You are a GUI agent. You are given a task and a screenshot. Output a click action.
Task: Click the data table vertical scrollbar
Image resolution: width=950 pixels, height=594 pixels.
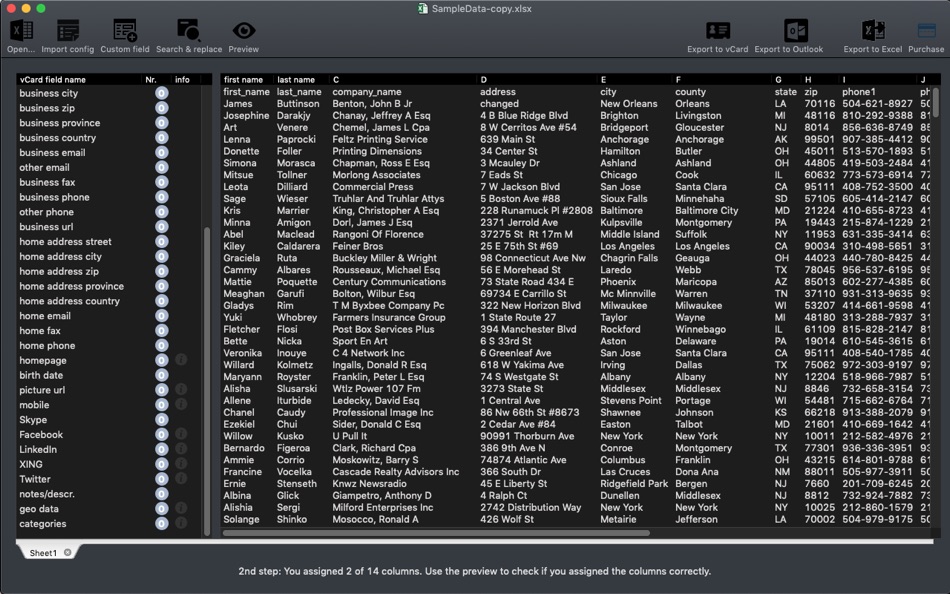coord(935,101)
